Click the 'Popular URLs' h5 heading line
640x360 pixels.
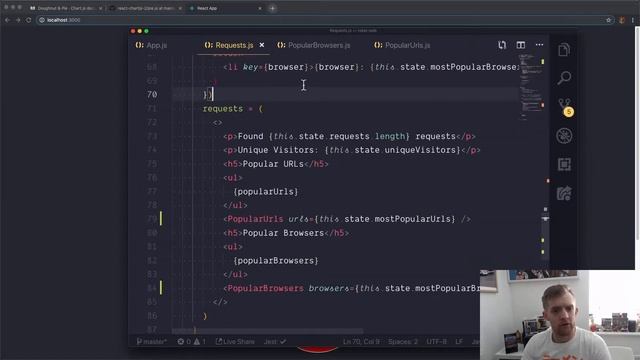[276, 164]
